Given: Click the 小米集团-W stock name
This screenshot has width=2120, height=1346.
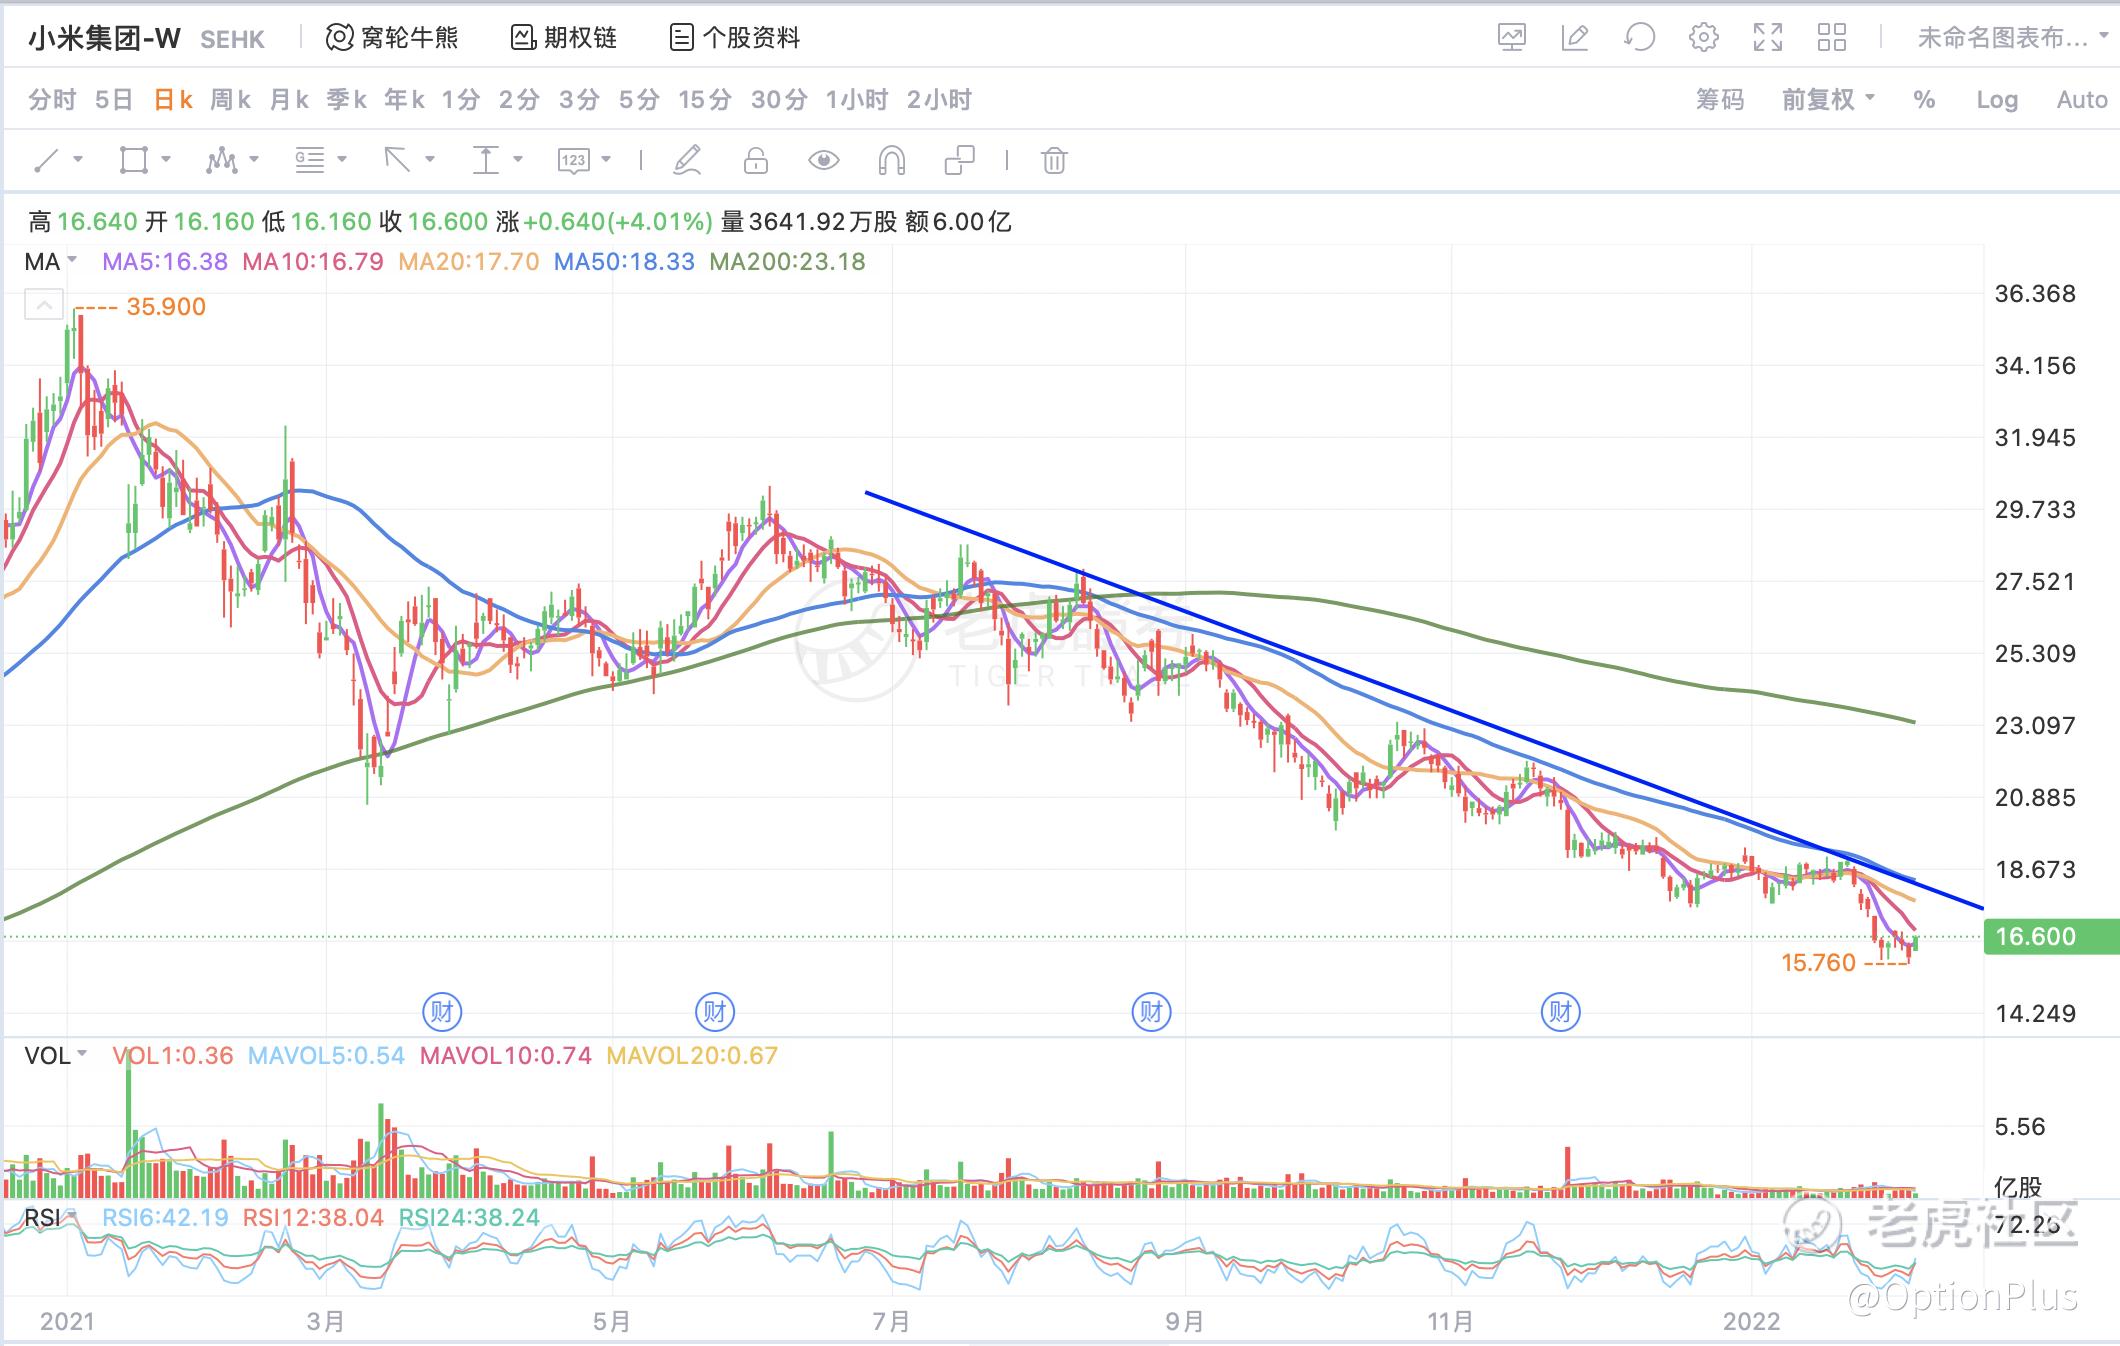Looking at the screenshot, I should (104, 38).
